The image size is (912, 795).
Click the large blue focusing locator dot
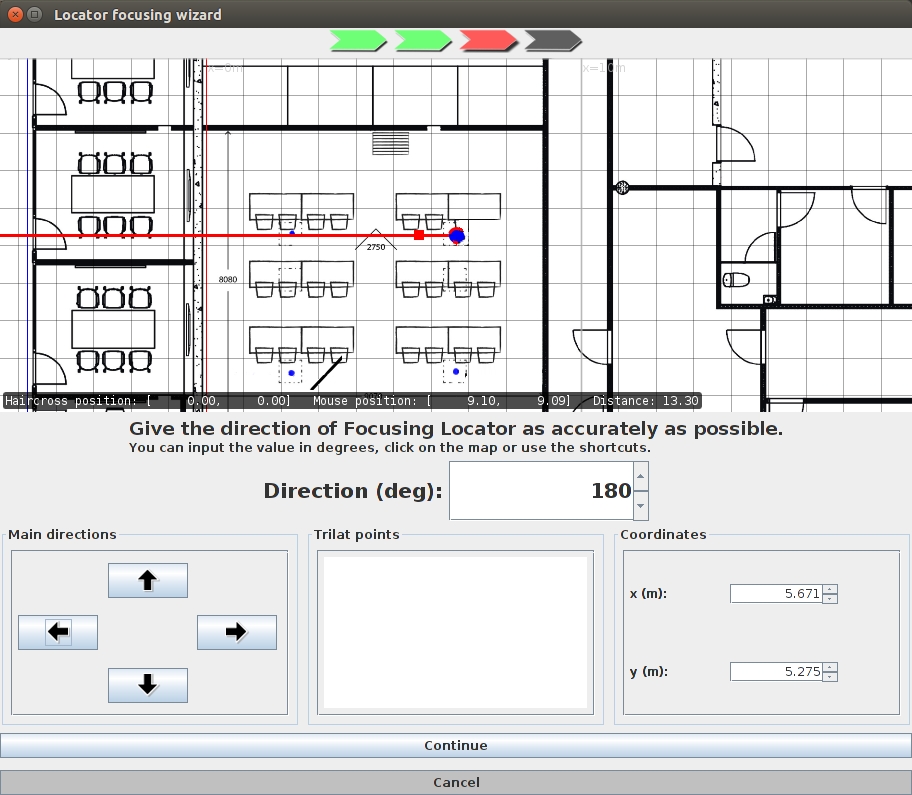click(457, 236)
